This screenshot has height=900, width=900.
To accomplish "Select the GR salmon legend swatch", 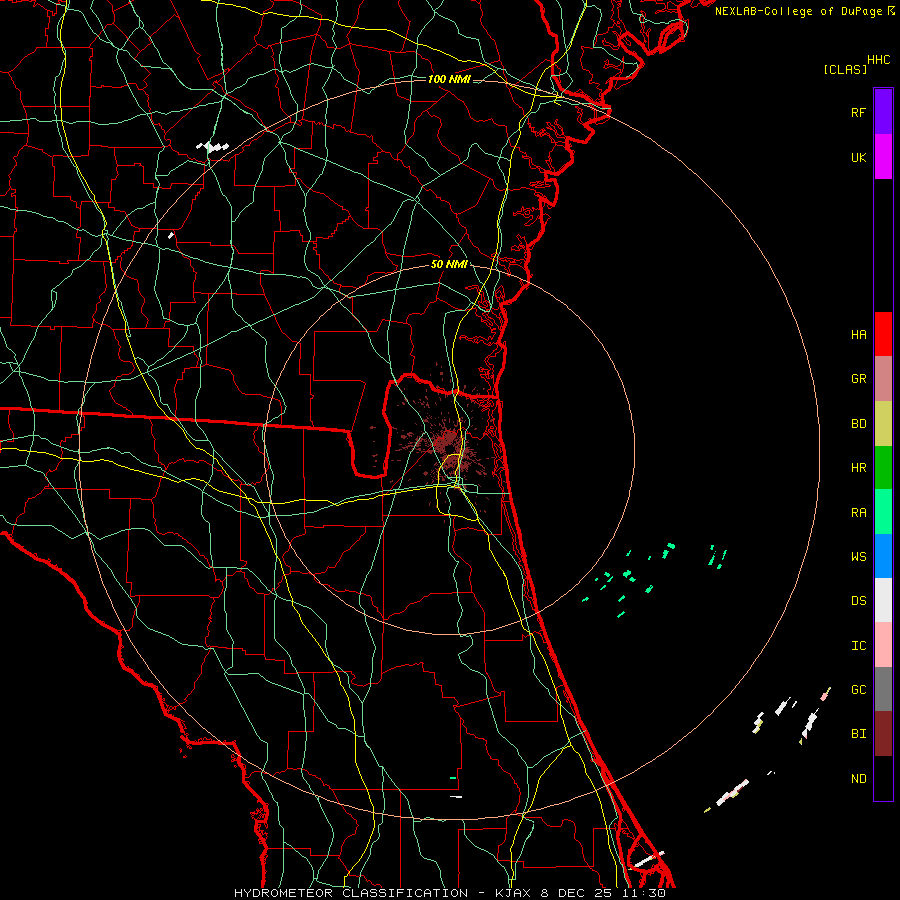I will point(883,379).
